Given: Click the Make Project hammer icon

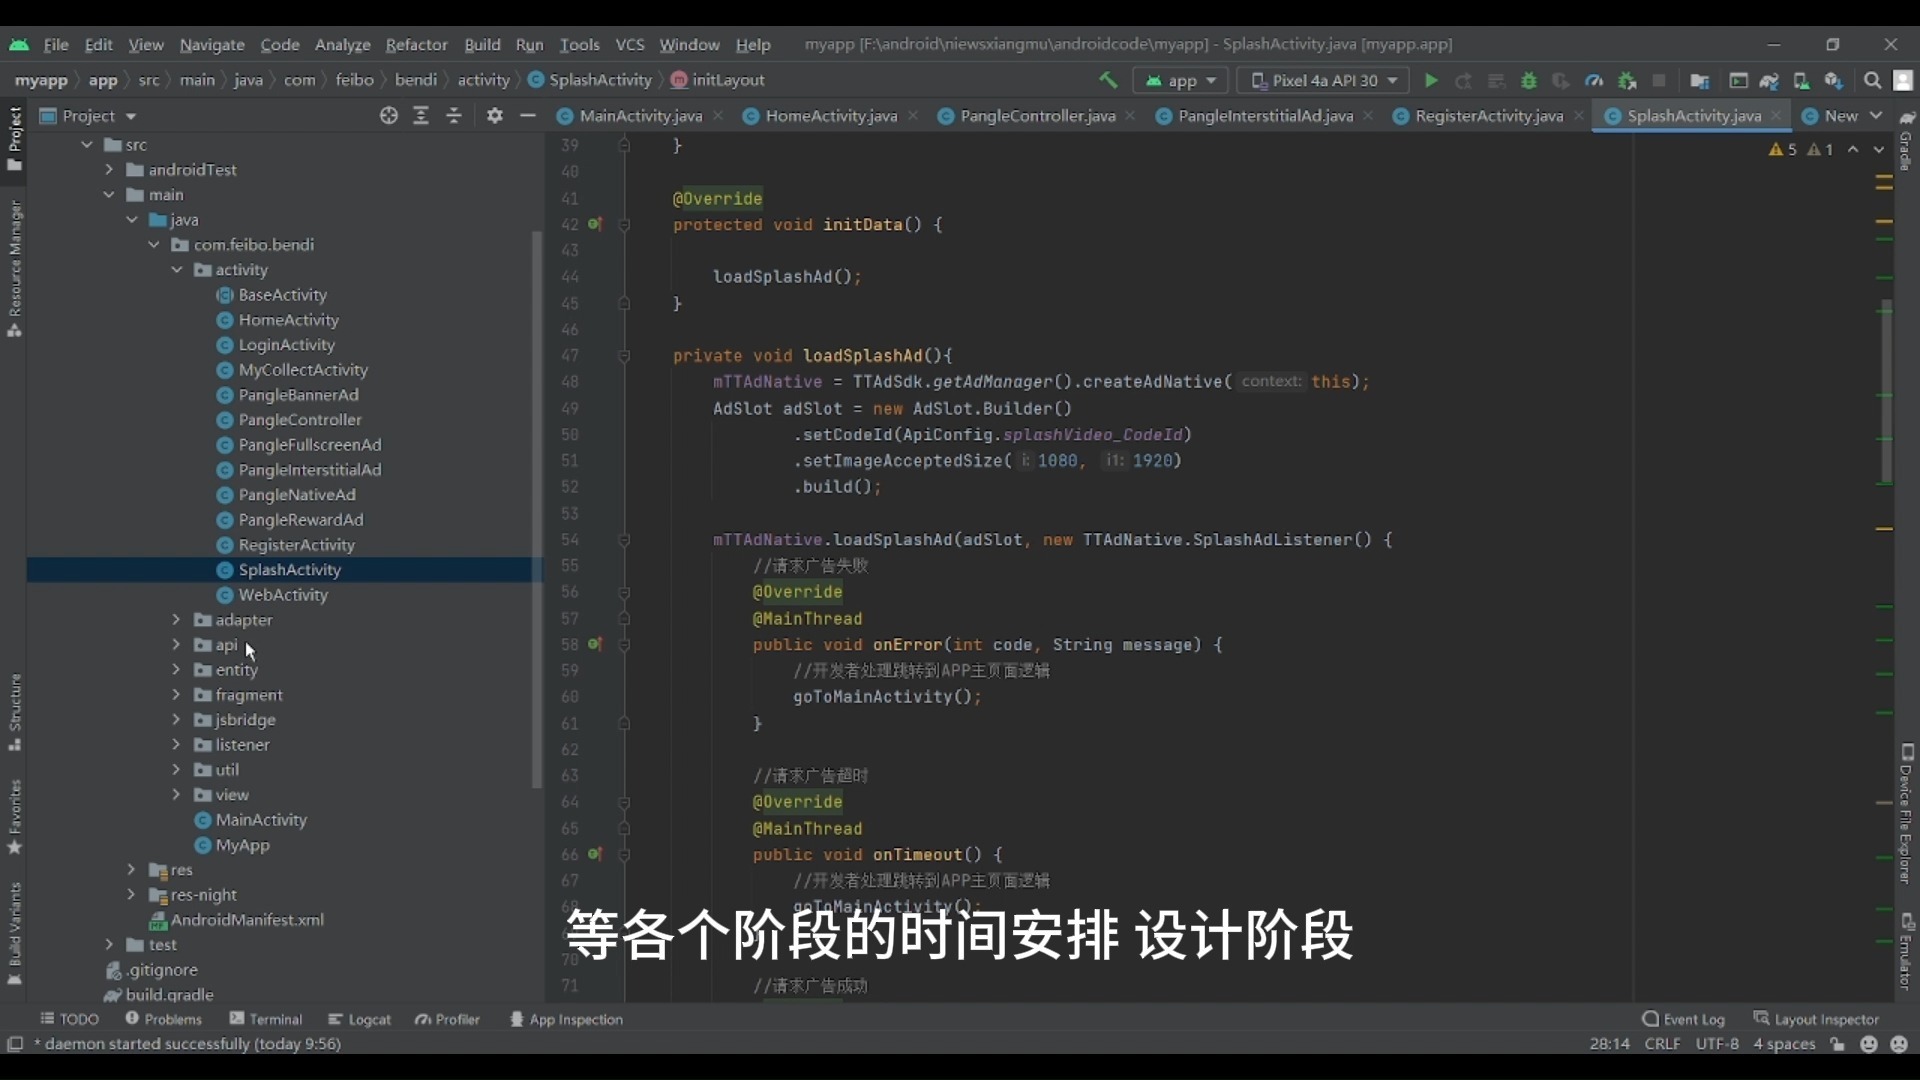Looking at the screenshot, I should click(1108, 80).
